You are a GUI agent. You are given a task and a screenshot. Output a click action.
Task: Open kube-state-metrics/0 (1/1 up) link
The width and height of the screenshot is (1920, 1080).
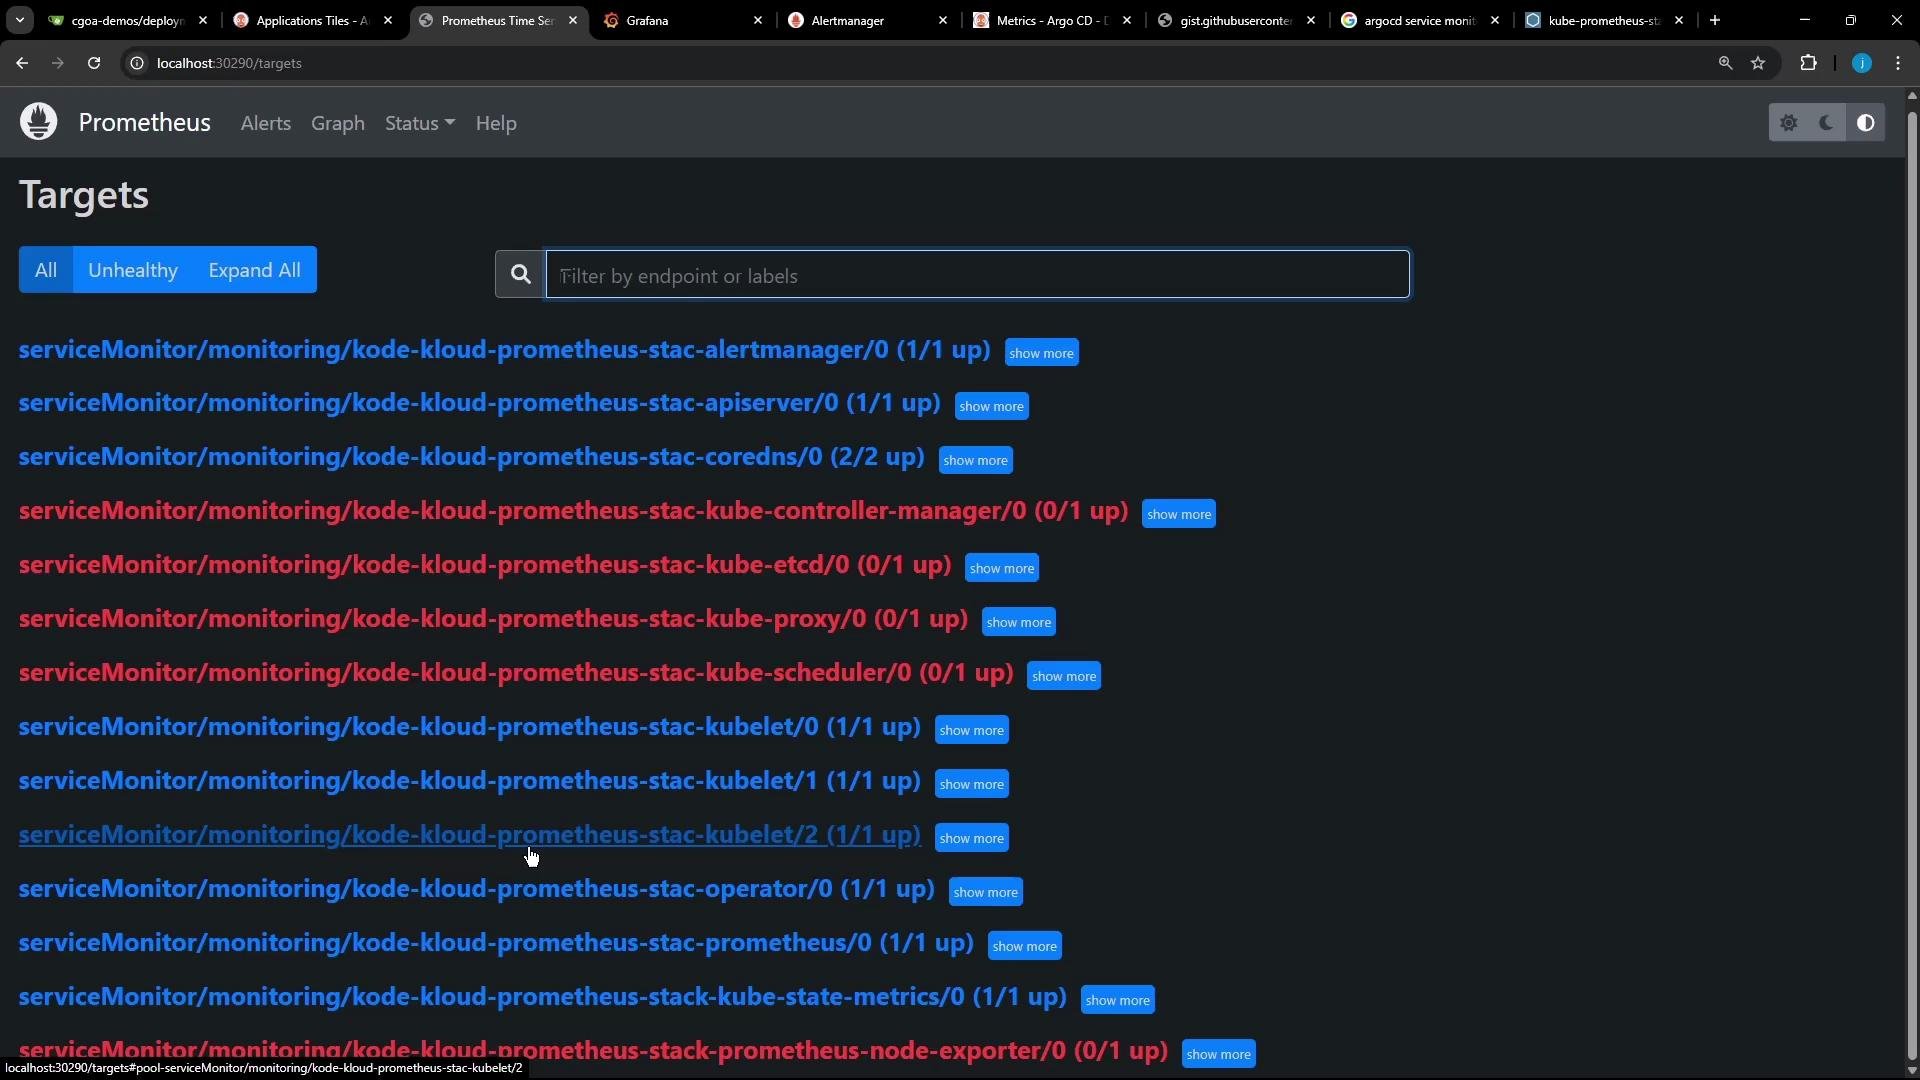coord(542,997)
